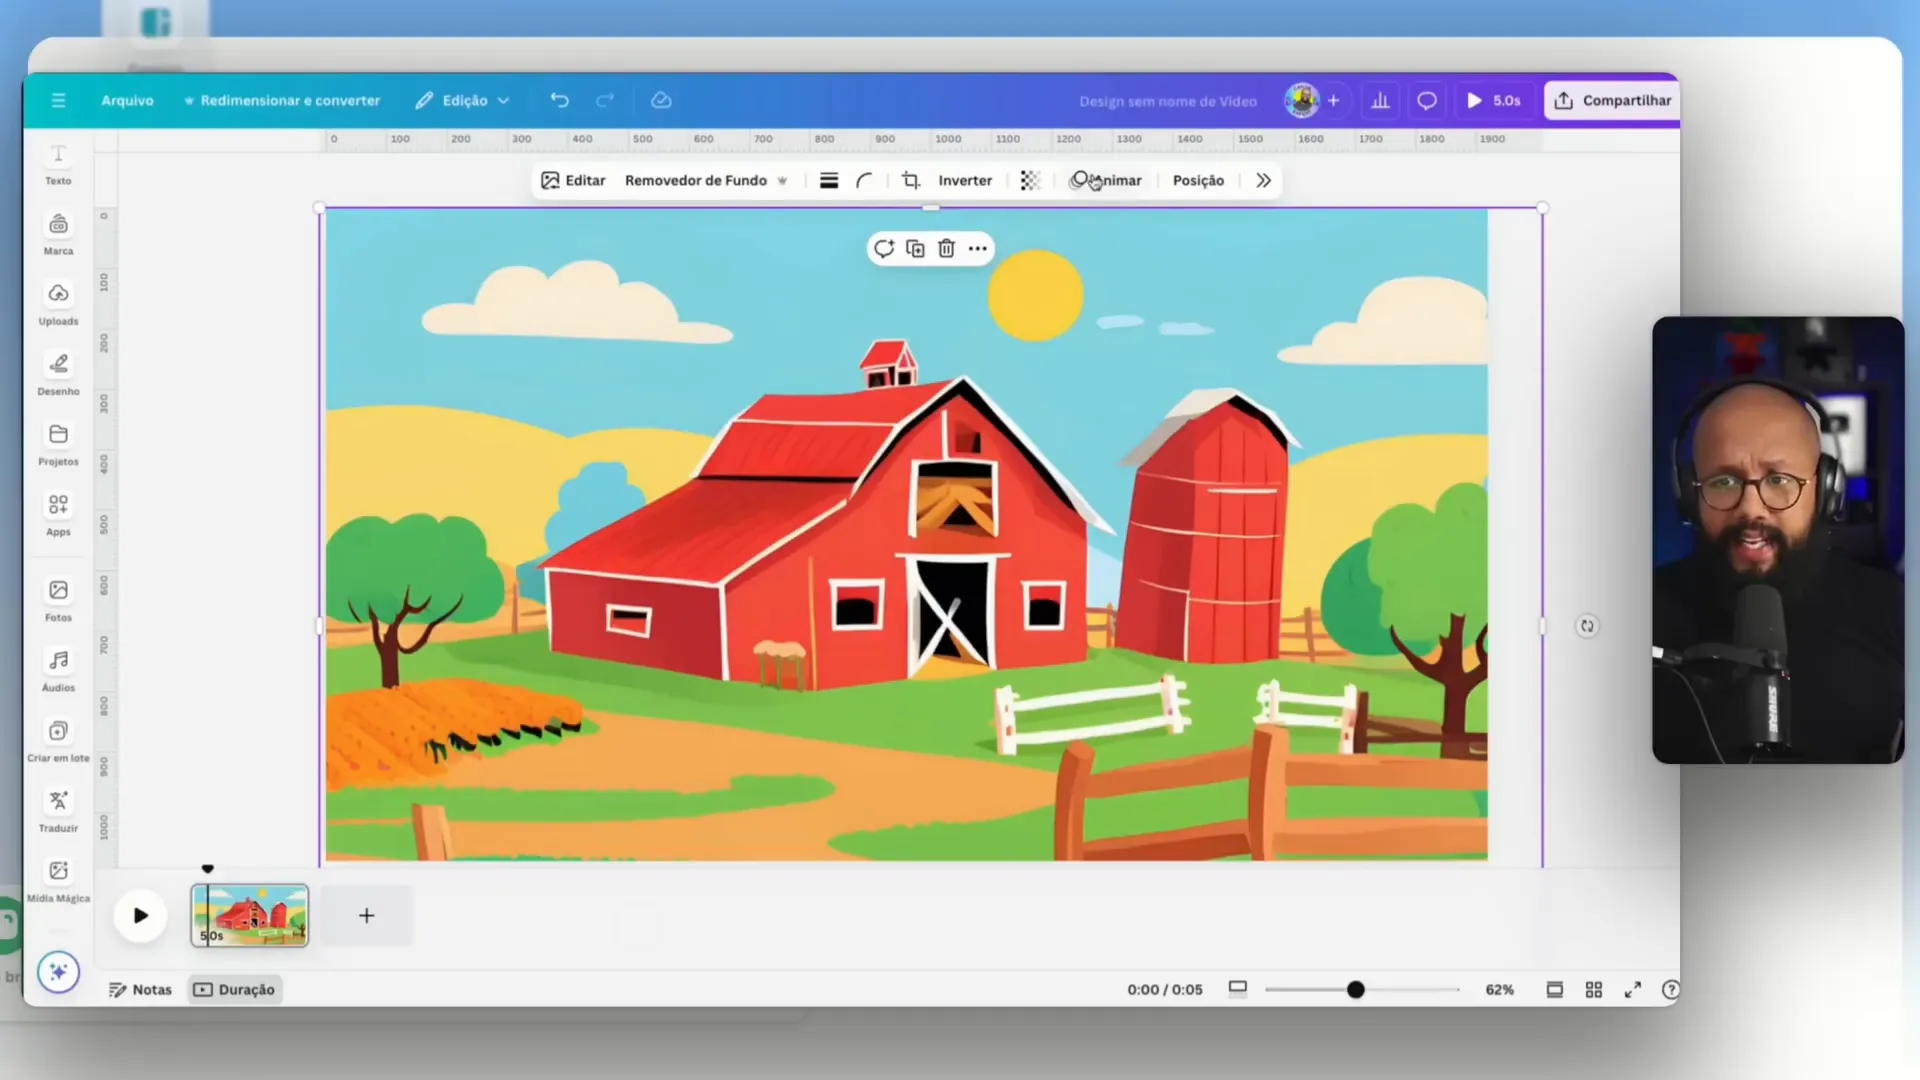This screenshot has height=1080, width=1920.
Task: Click the Compartilhar button
Action: pos(1613,100)
